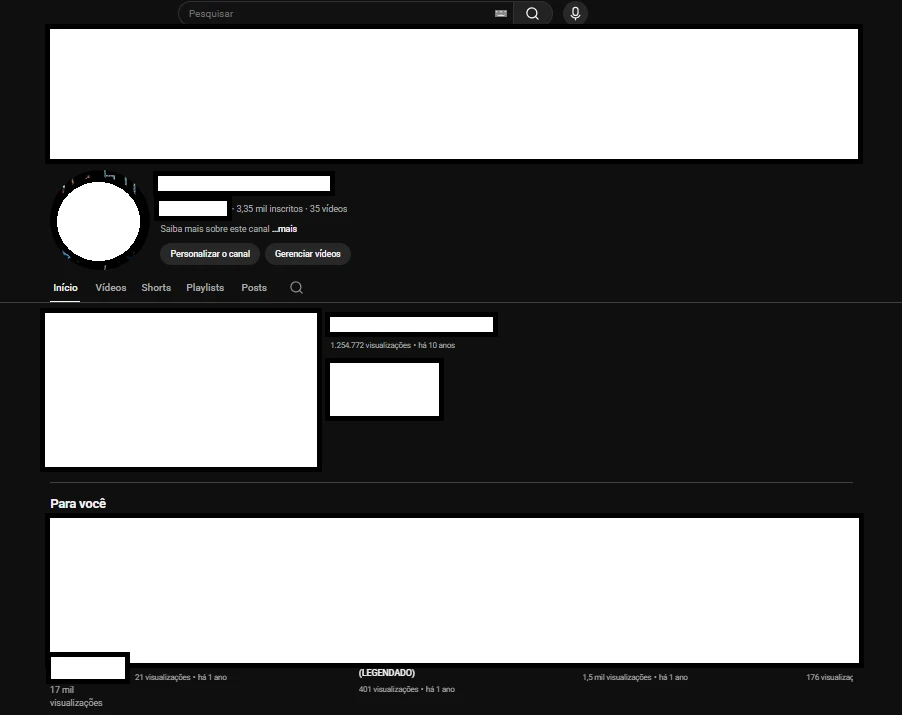The image size is (902, 715).
Task: Switch to the Posts tab
Action: pyautogui.click(x=254, y=288)
